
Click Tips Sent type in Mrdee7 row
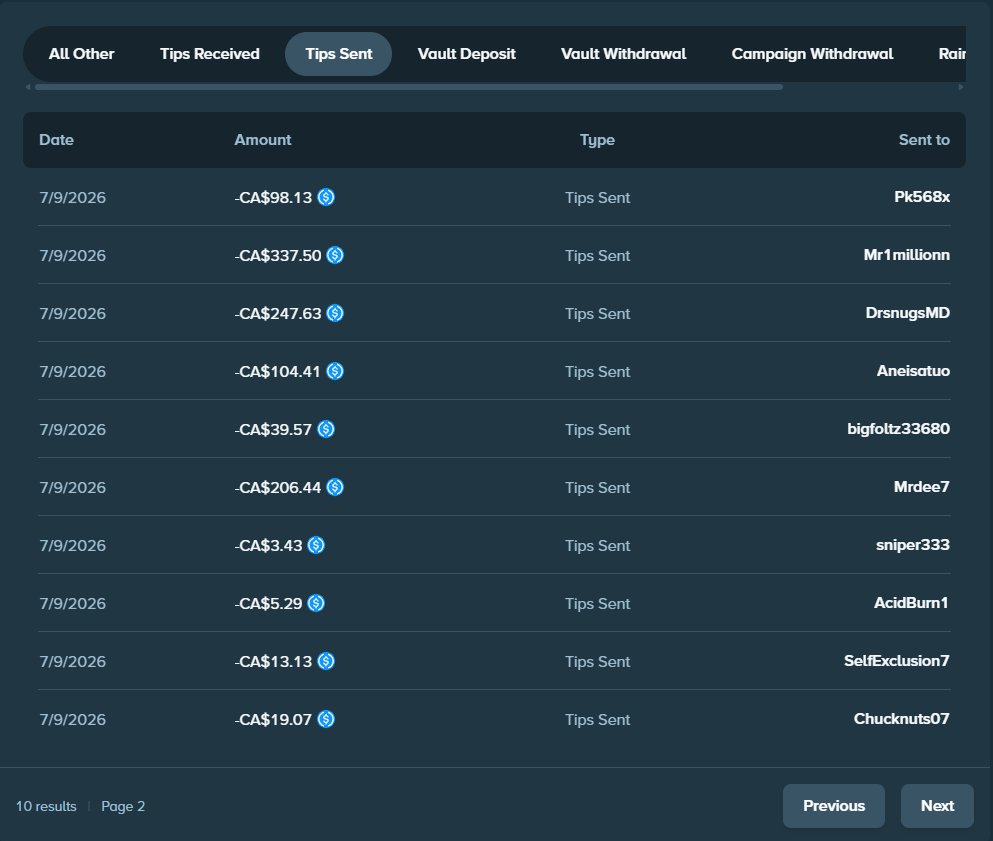(x=597, y=488)
